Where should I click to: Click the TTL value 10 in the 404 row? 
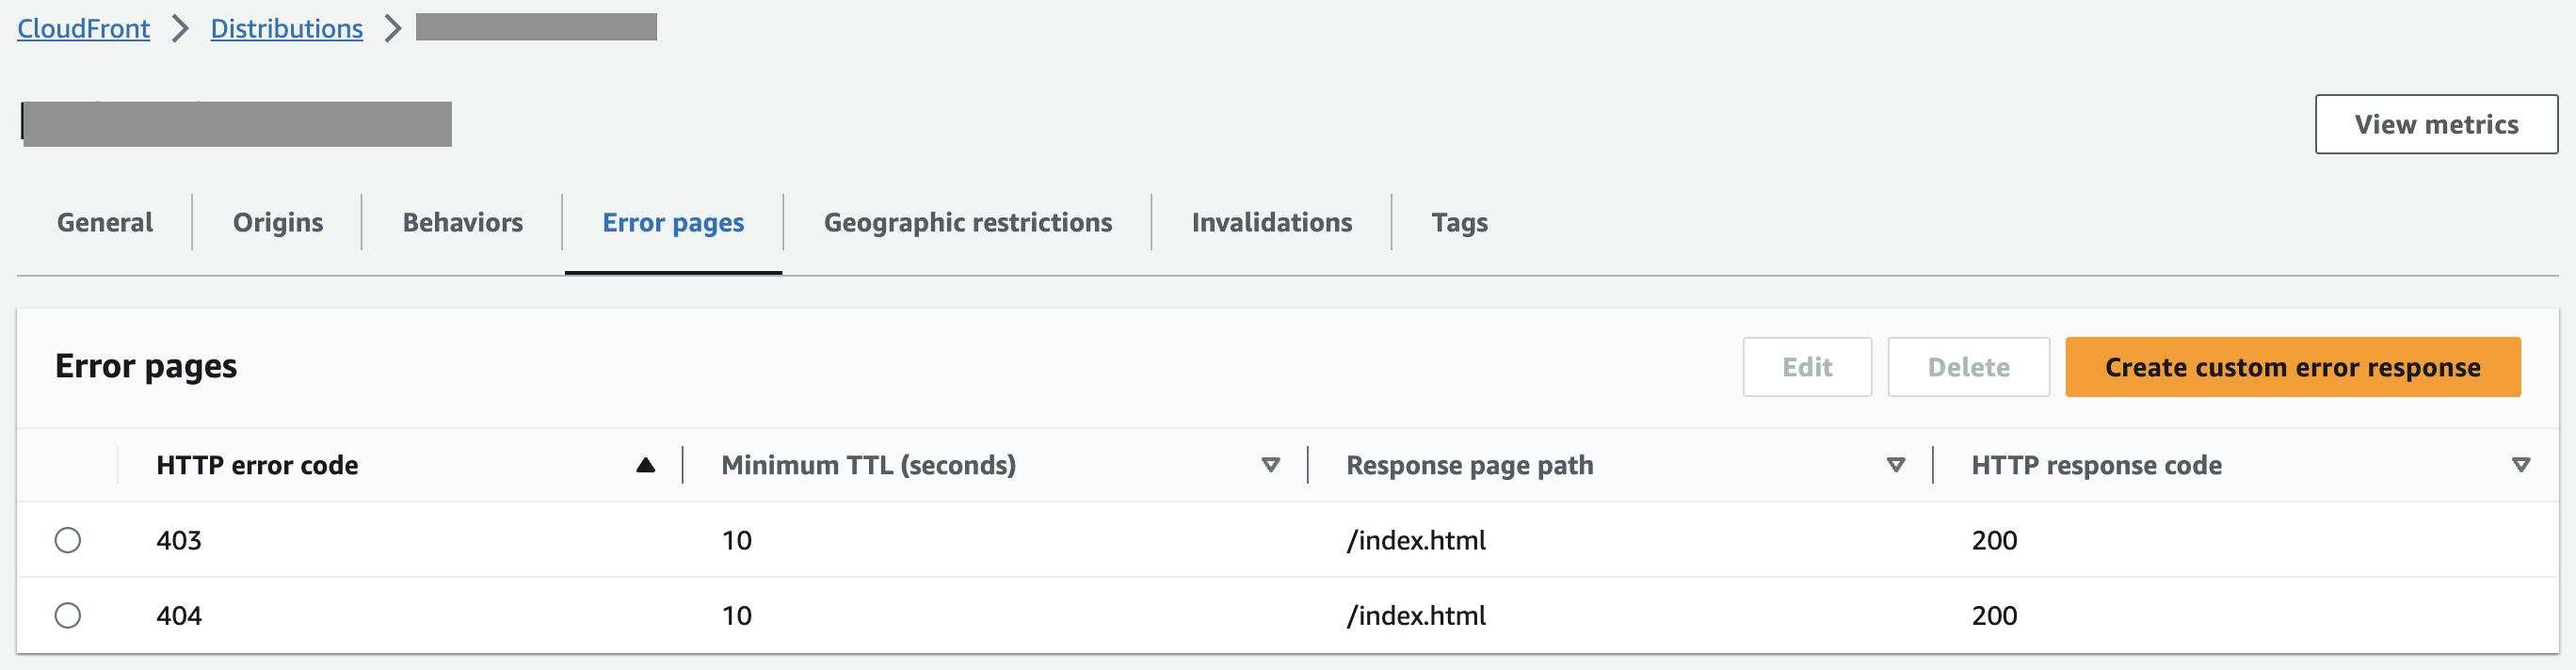pyautogui.click(x=737, y=615)
